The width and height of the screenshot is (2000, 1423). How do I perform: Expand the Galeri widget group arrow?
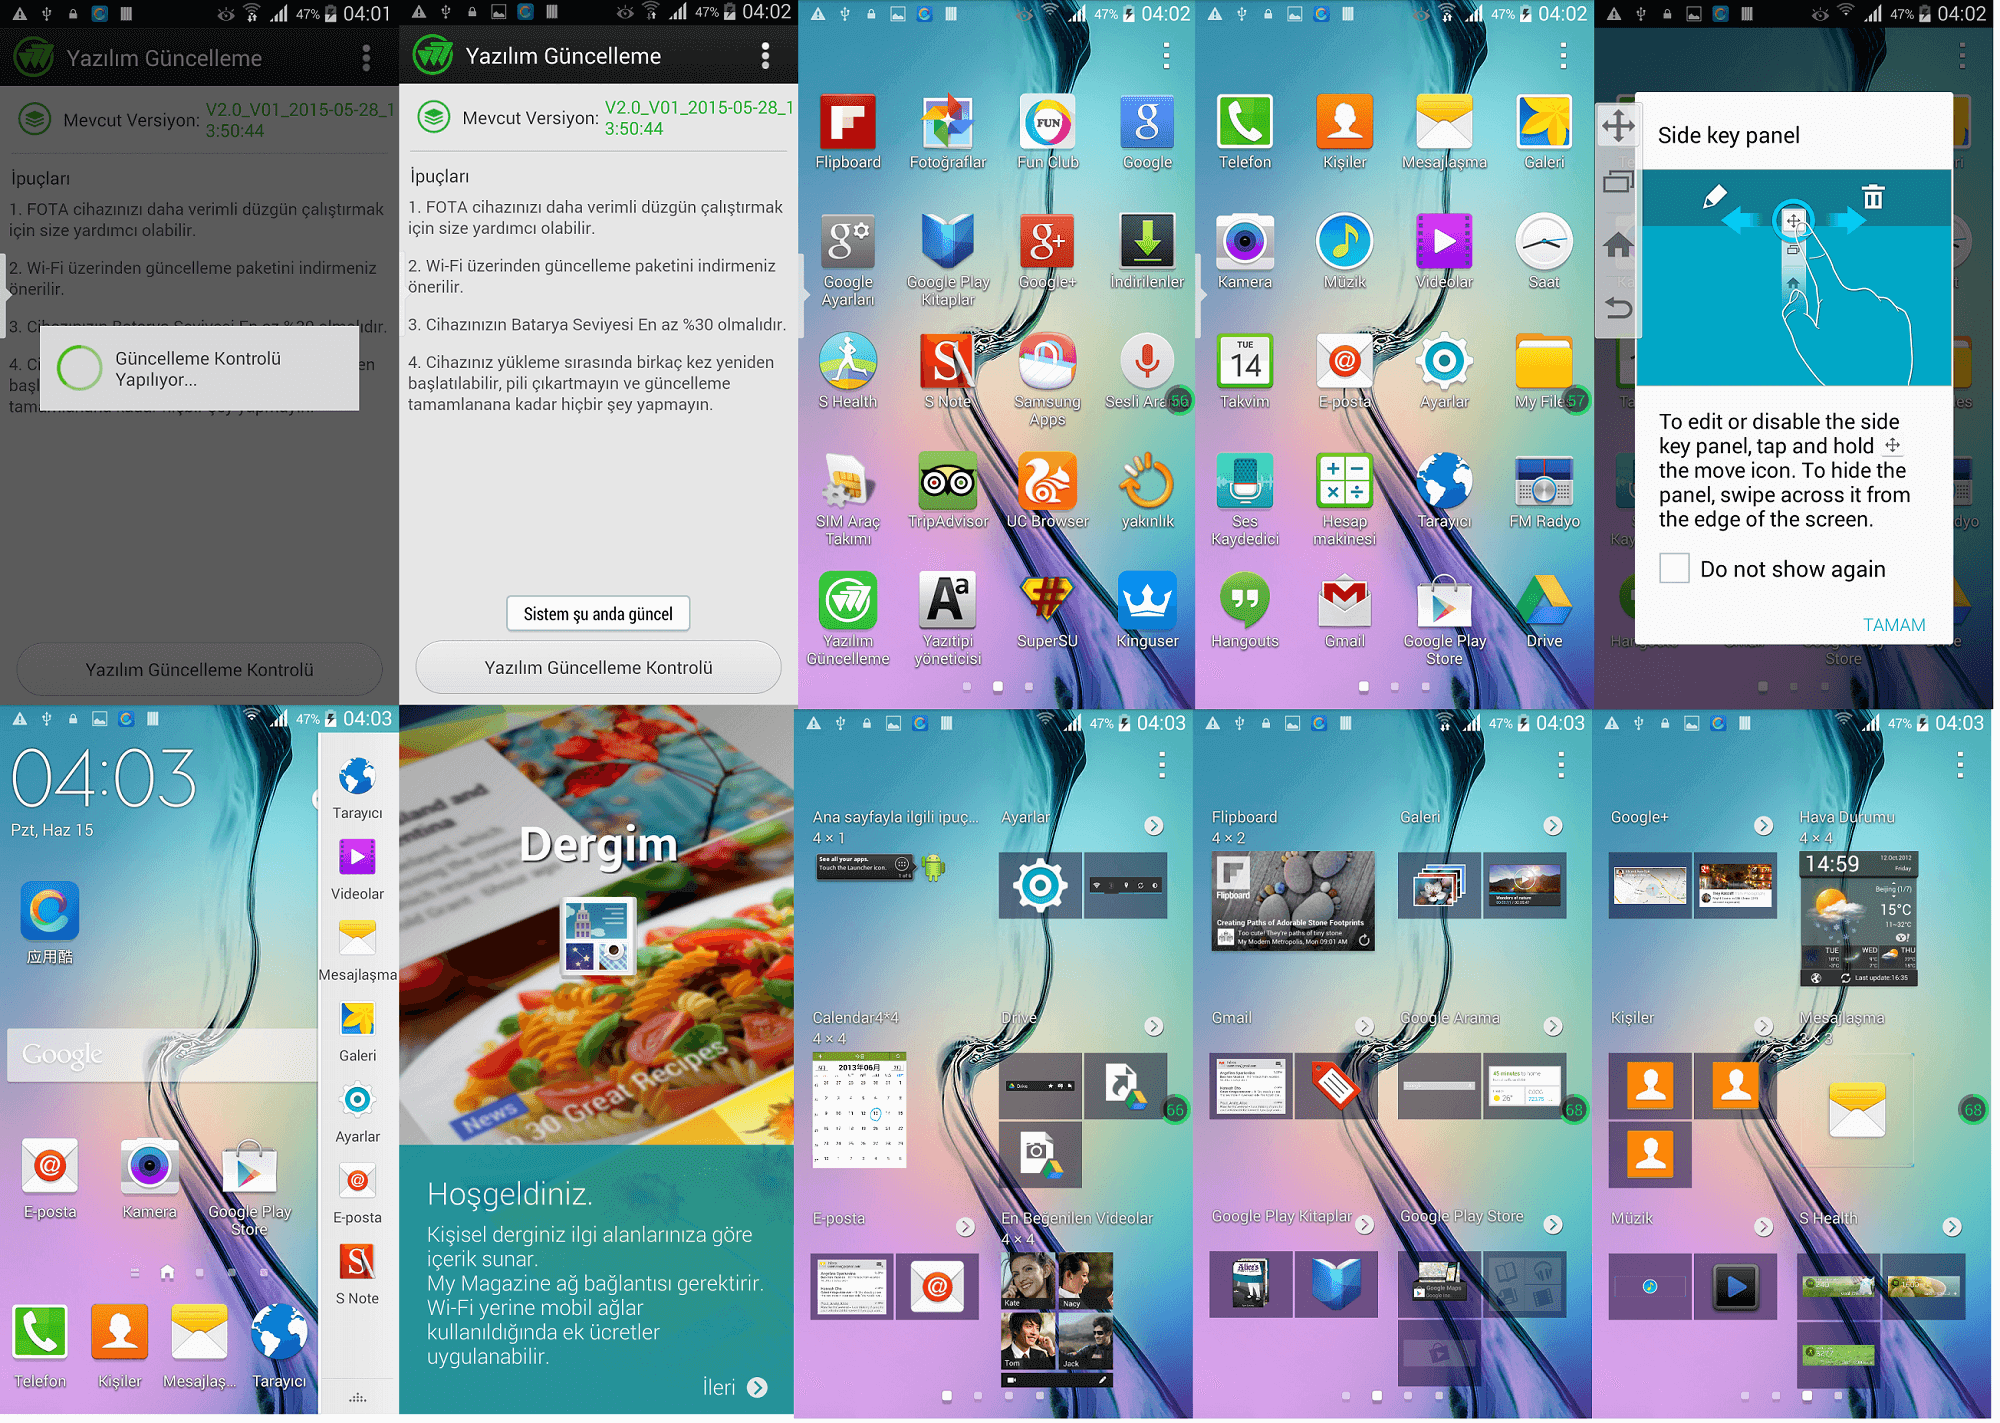[x=1552, y=826]
